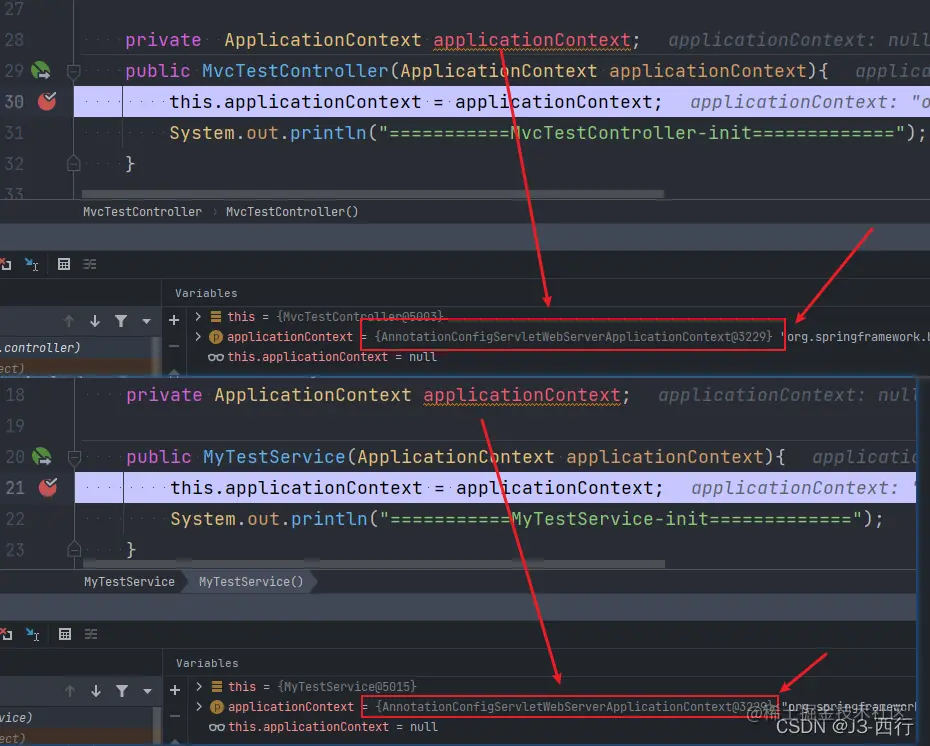This screenshot has height=746, width=930.
Task: Click the applicationContext field name on line 18
Action: point(522,395)
